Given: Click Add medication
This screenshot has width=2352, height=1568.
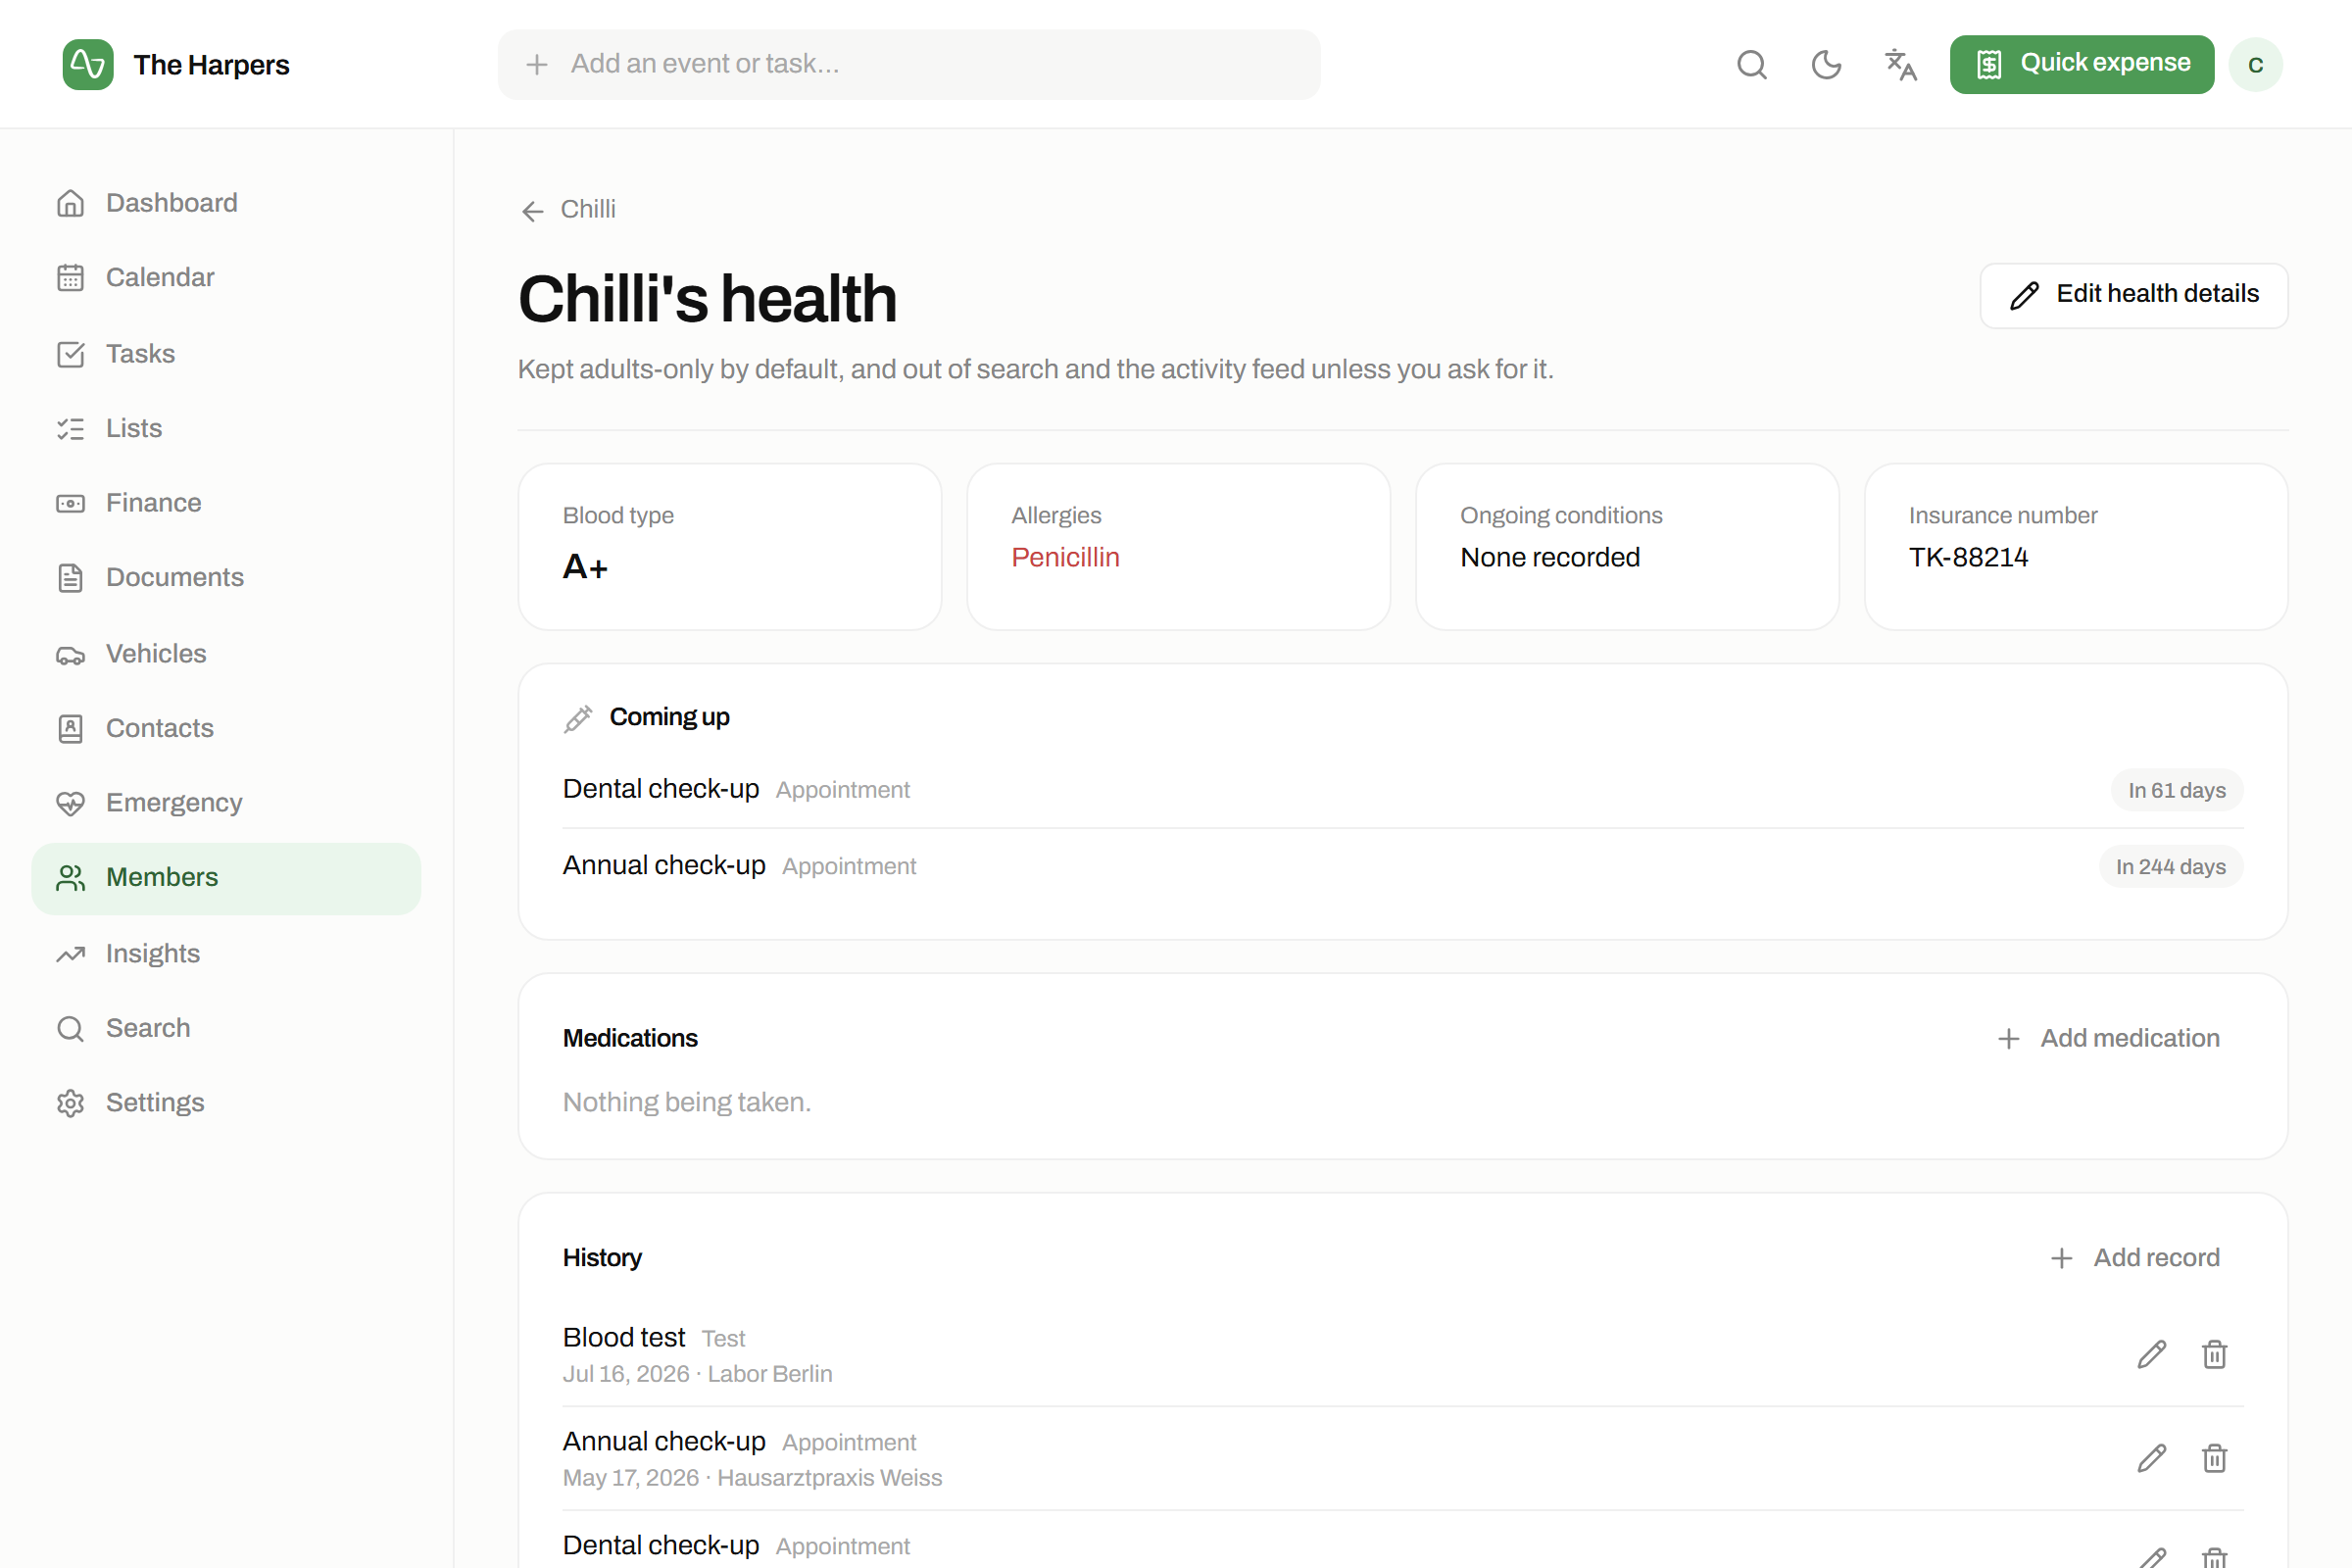Looking at the screenshot, I should (2108, 1038).
